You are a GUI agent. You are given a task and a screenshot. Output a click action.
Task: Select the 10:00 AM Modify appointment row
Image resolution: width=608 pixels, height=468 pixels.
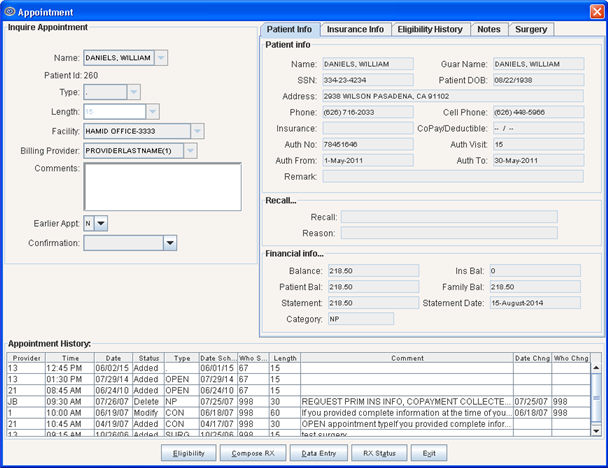point(299,413)
